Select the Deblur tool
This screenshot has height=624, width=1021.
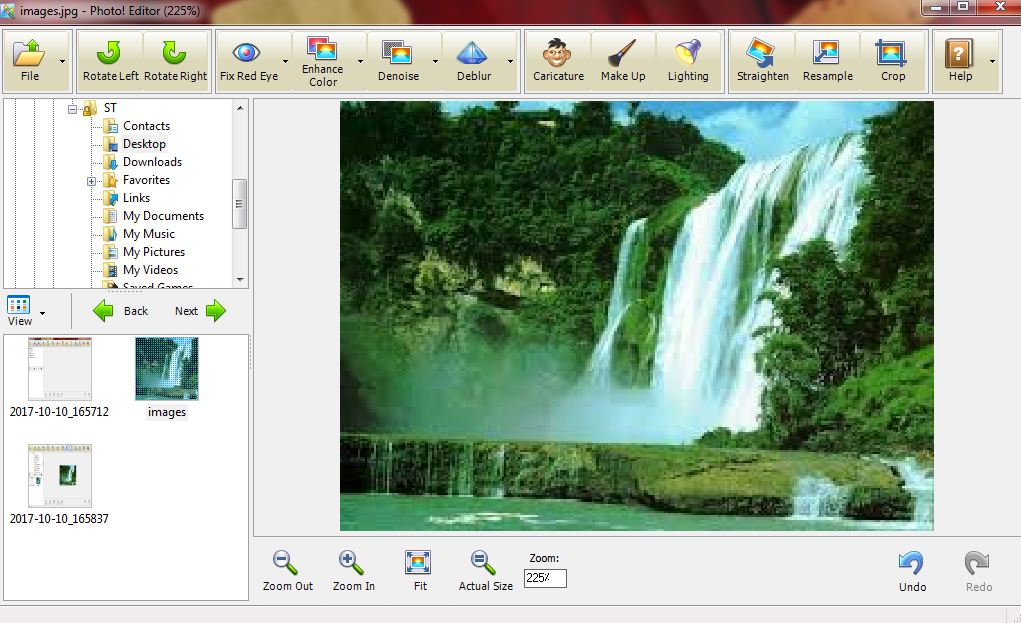coord(473,61)
